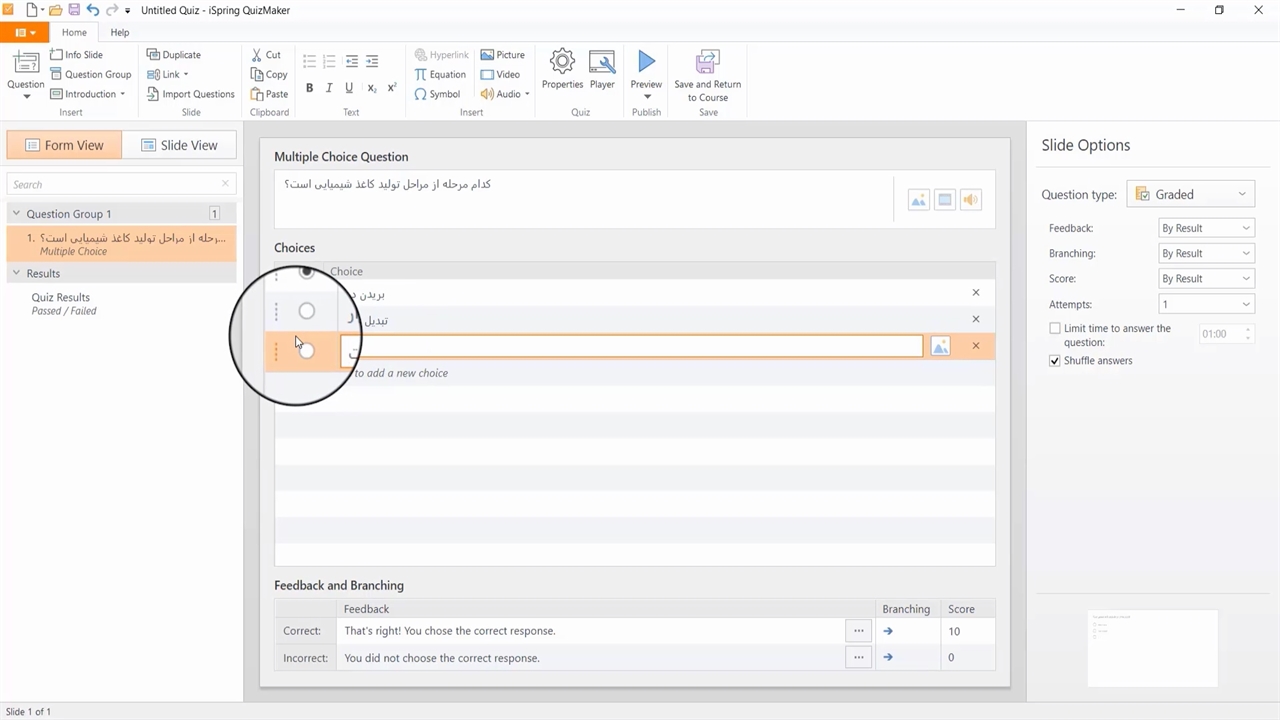Add image to the selected choice

[940, 346]
